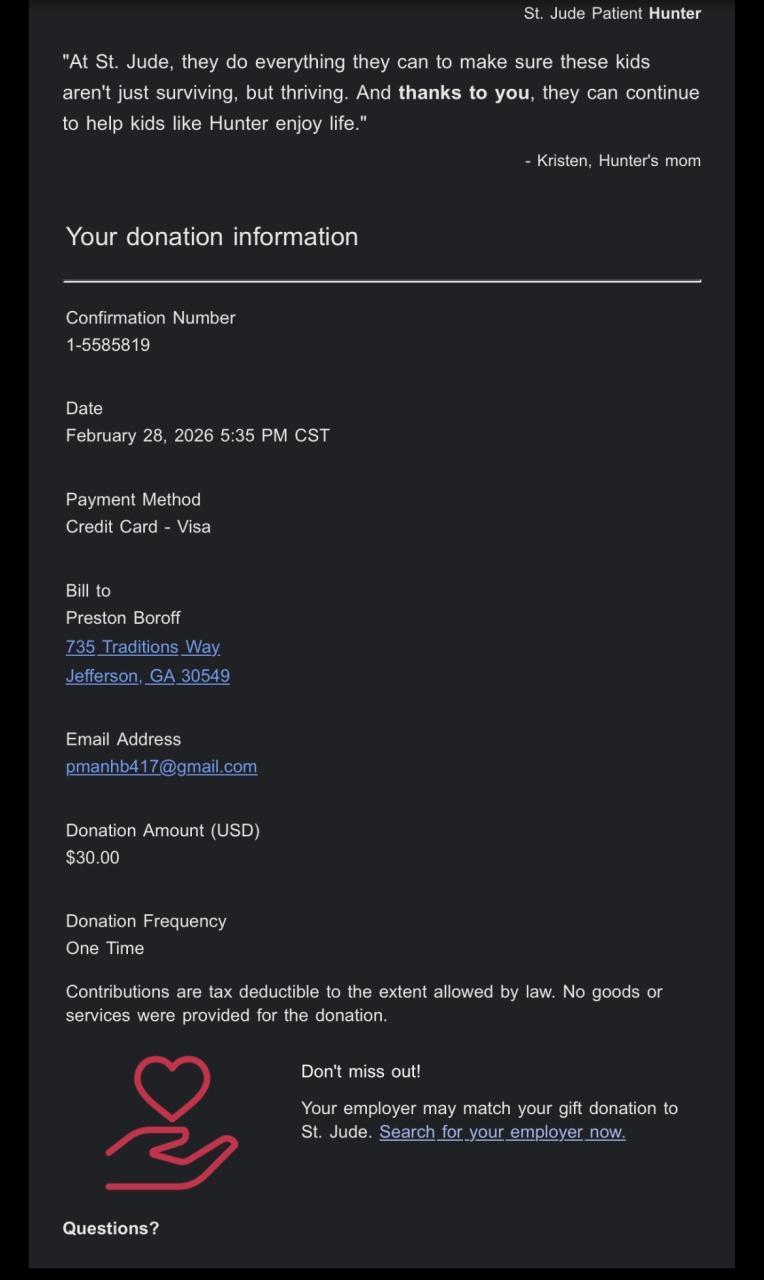The image size is (764, 1280).
Task: Click the tax deductible contributions notice
Action: (x=364, y=1003)
